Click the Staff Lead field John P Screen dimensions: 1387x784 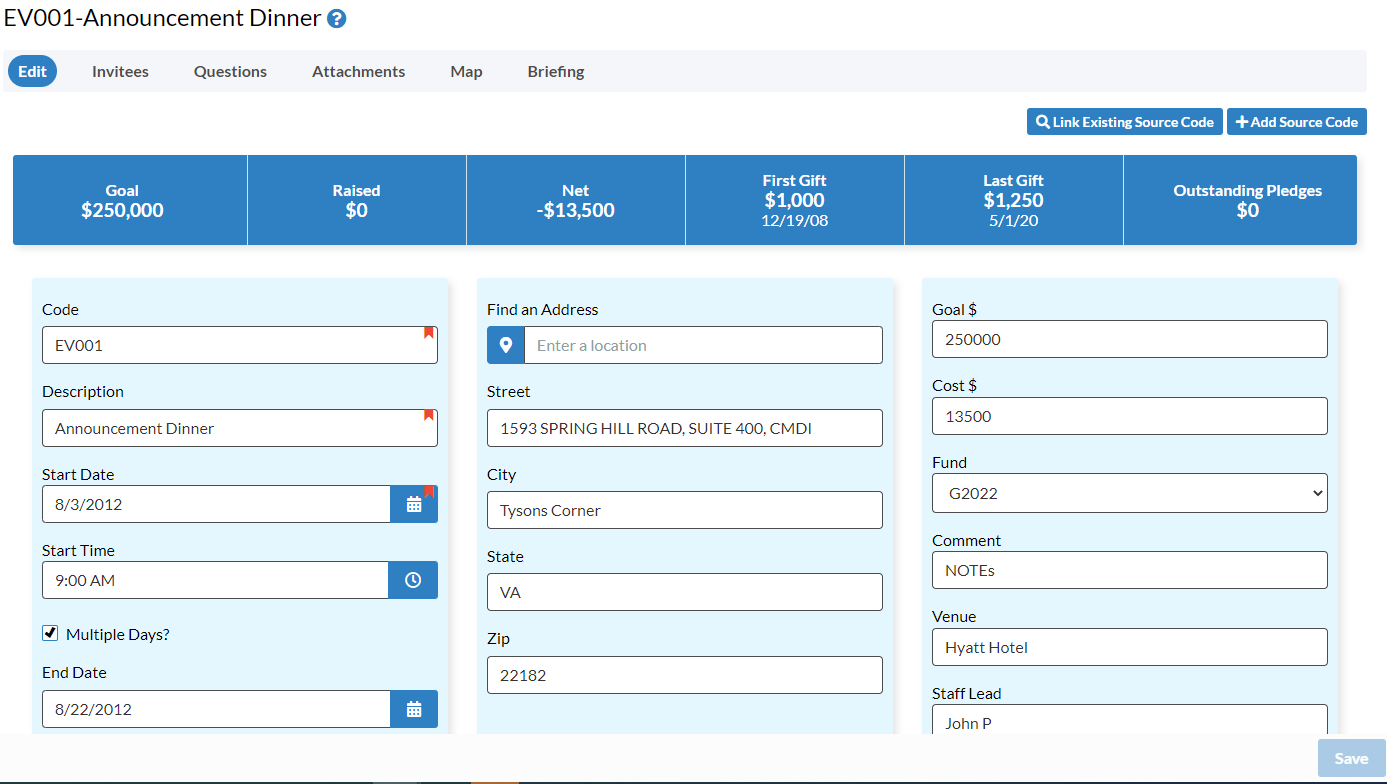point(1130,720)
